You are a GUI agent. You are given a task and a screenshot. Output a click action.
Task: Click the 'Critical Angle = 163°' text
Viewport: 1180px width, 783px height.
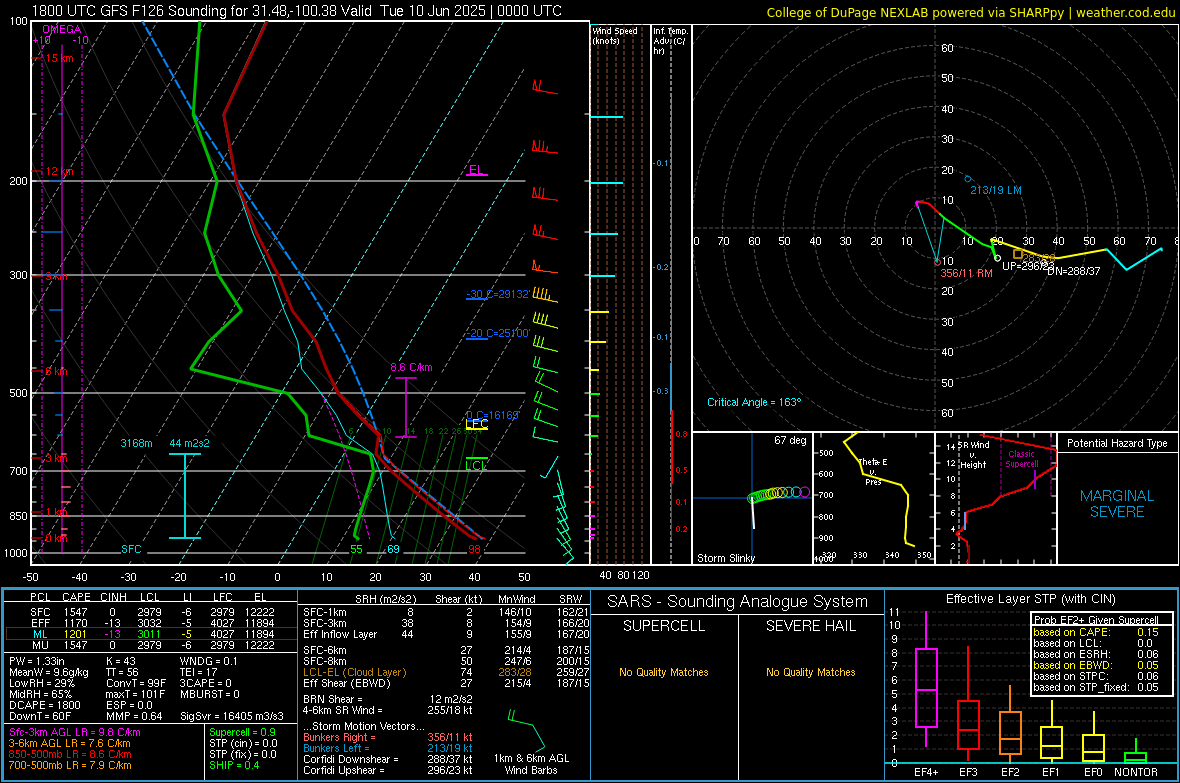(754, 402)
